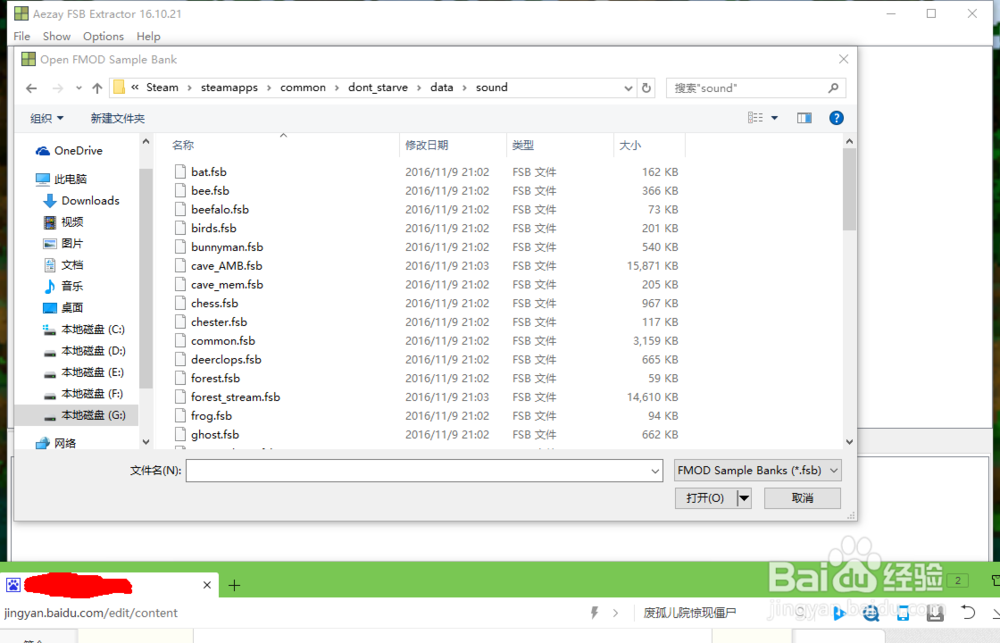Expand the address bar history dropdown
The height and width of the screenshot is (643, 1000).
click(628, 88)
